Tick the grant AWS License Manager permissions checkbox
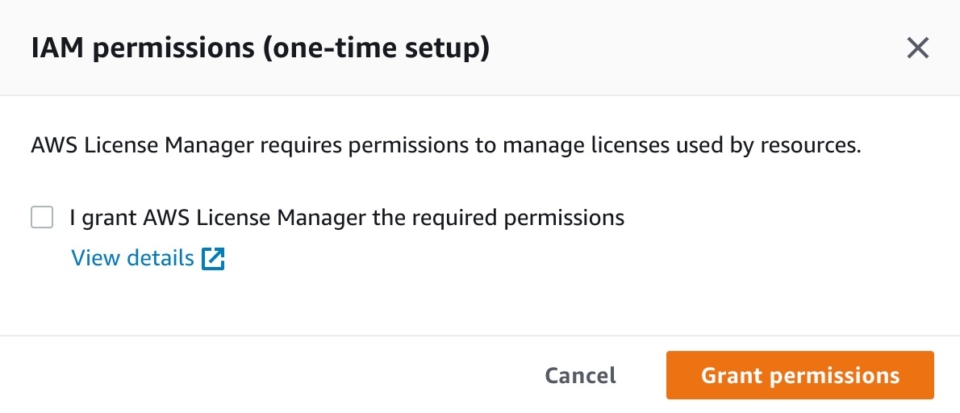 pos(42,217)
